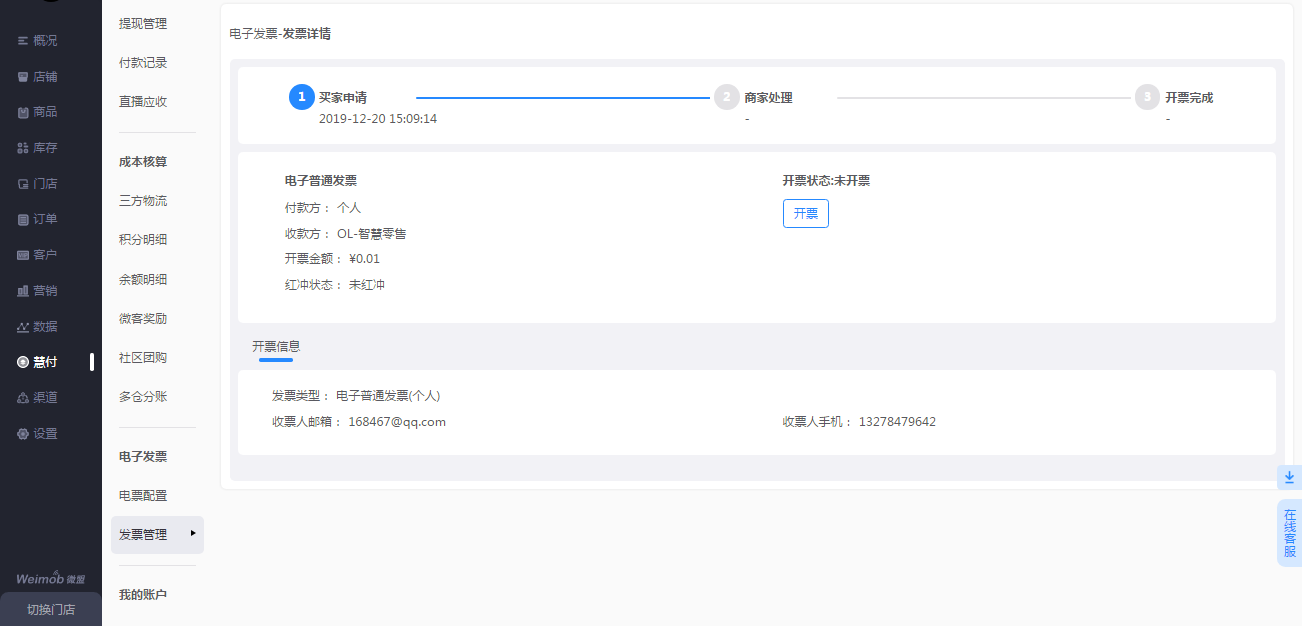
Task: Open 付款记录 in the submenu
Action: coord(143,63)
